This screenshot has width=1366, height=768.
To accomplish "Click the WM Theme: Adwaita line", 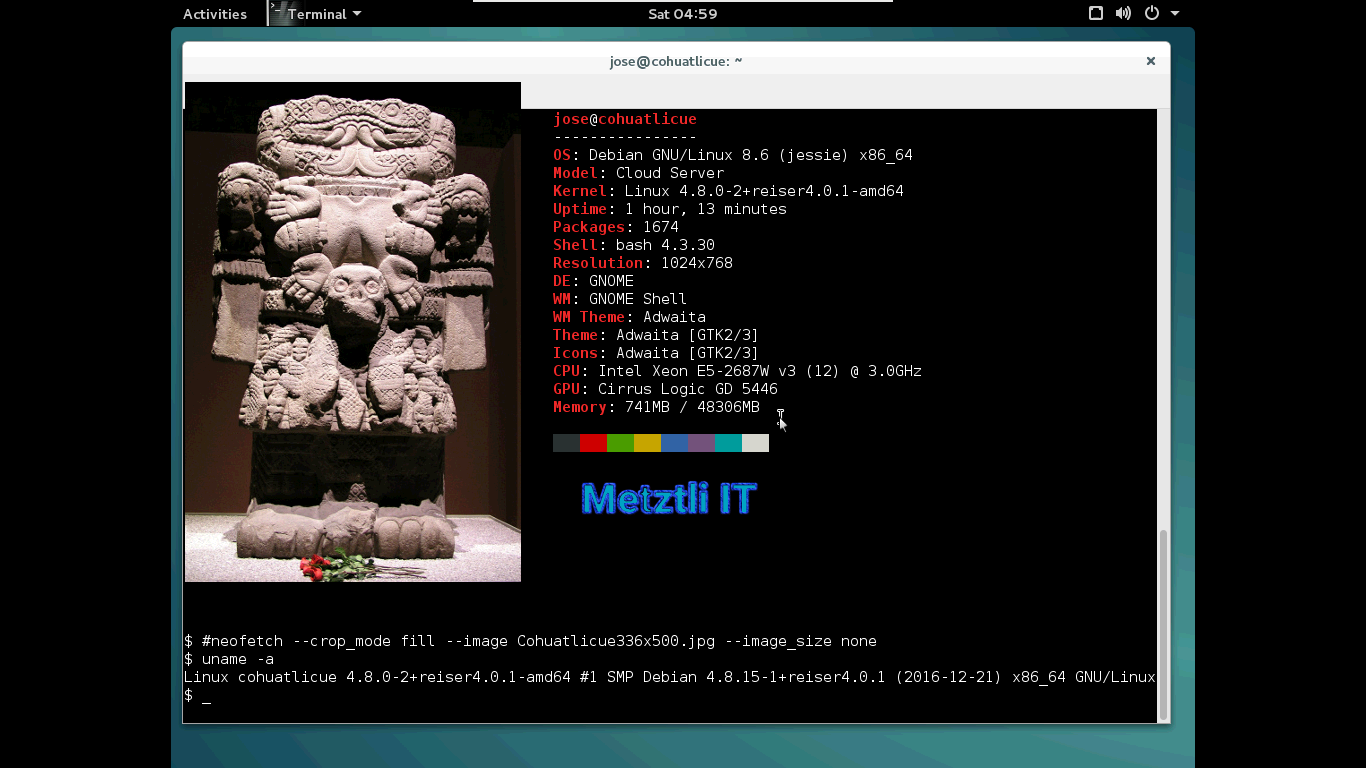I will (629, 317).
